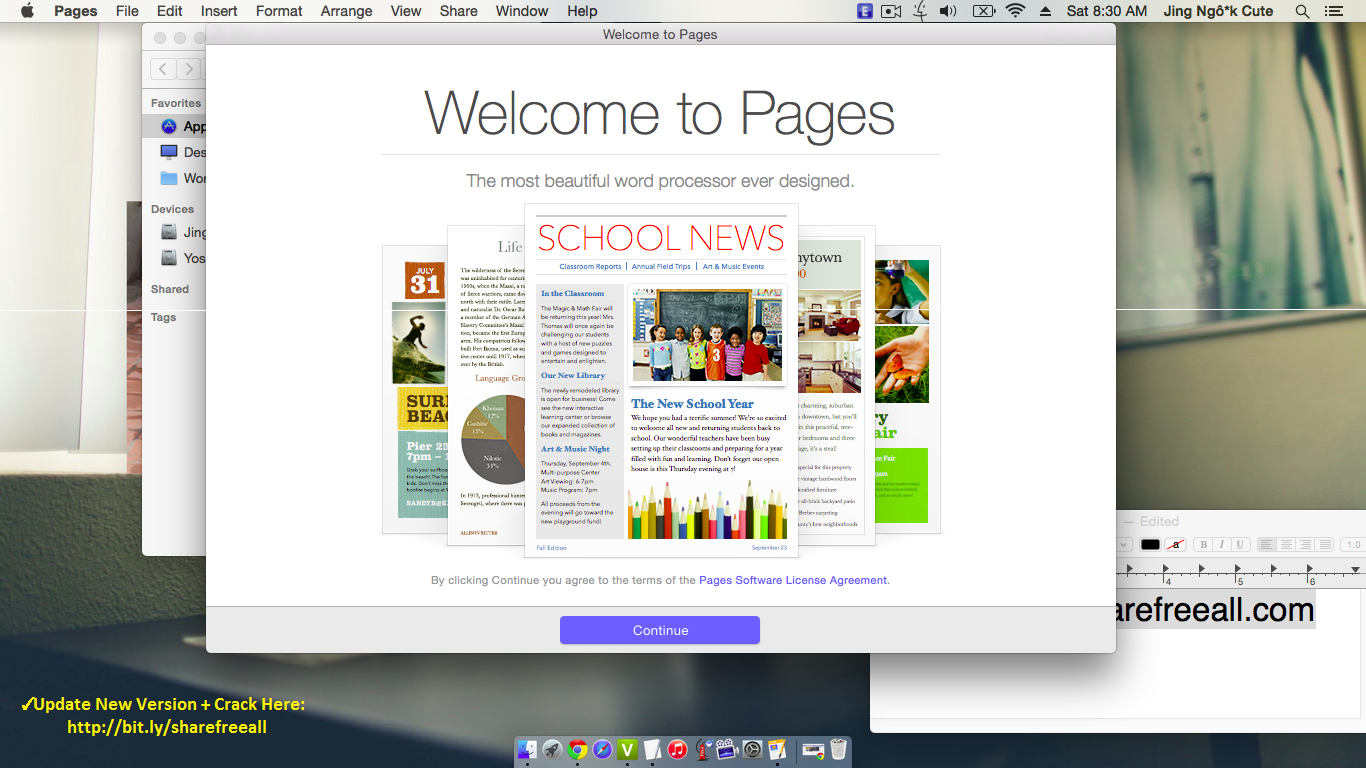Open Pages icon in the Dock
The height and width of the screenshot is (768, 1366).
tap(777, 749)
